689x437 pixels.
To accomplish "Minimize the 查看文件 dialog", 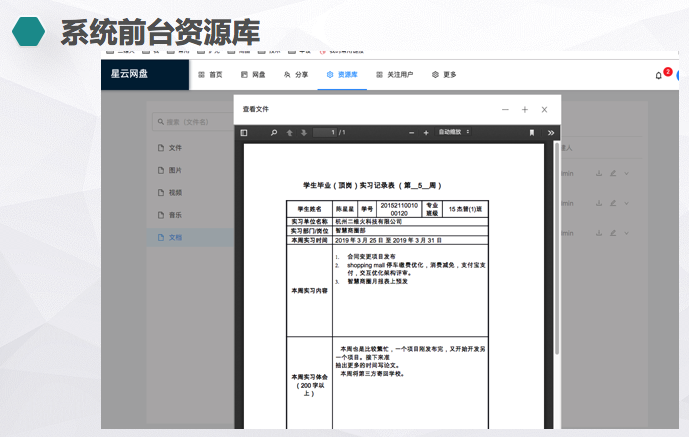I will pyautogui.click(x=505, y=109).
